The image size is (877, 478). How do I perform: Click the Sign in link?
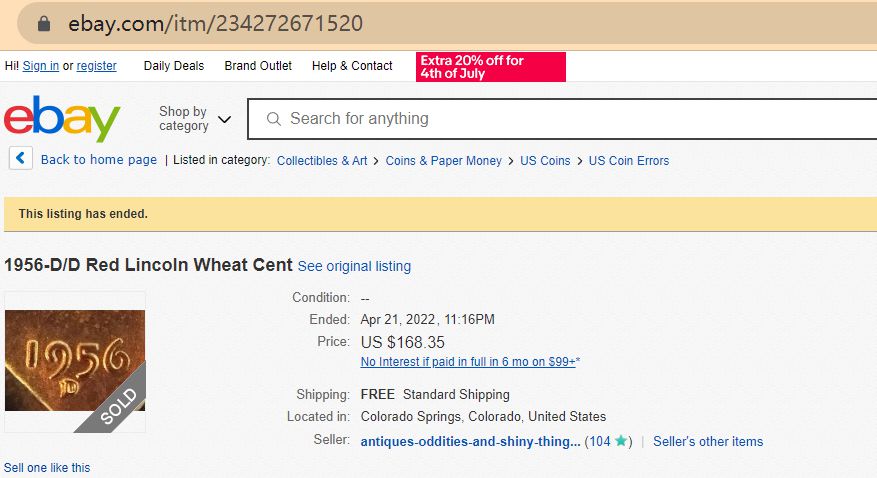41,66
